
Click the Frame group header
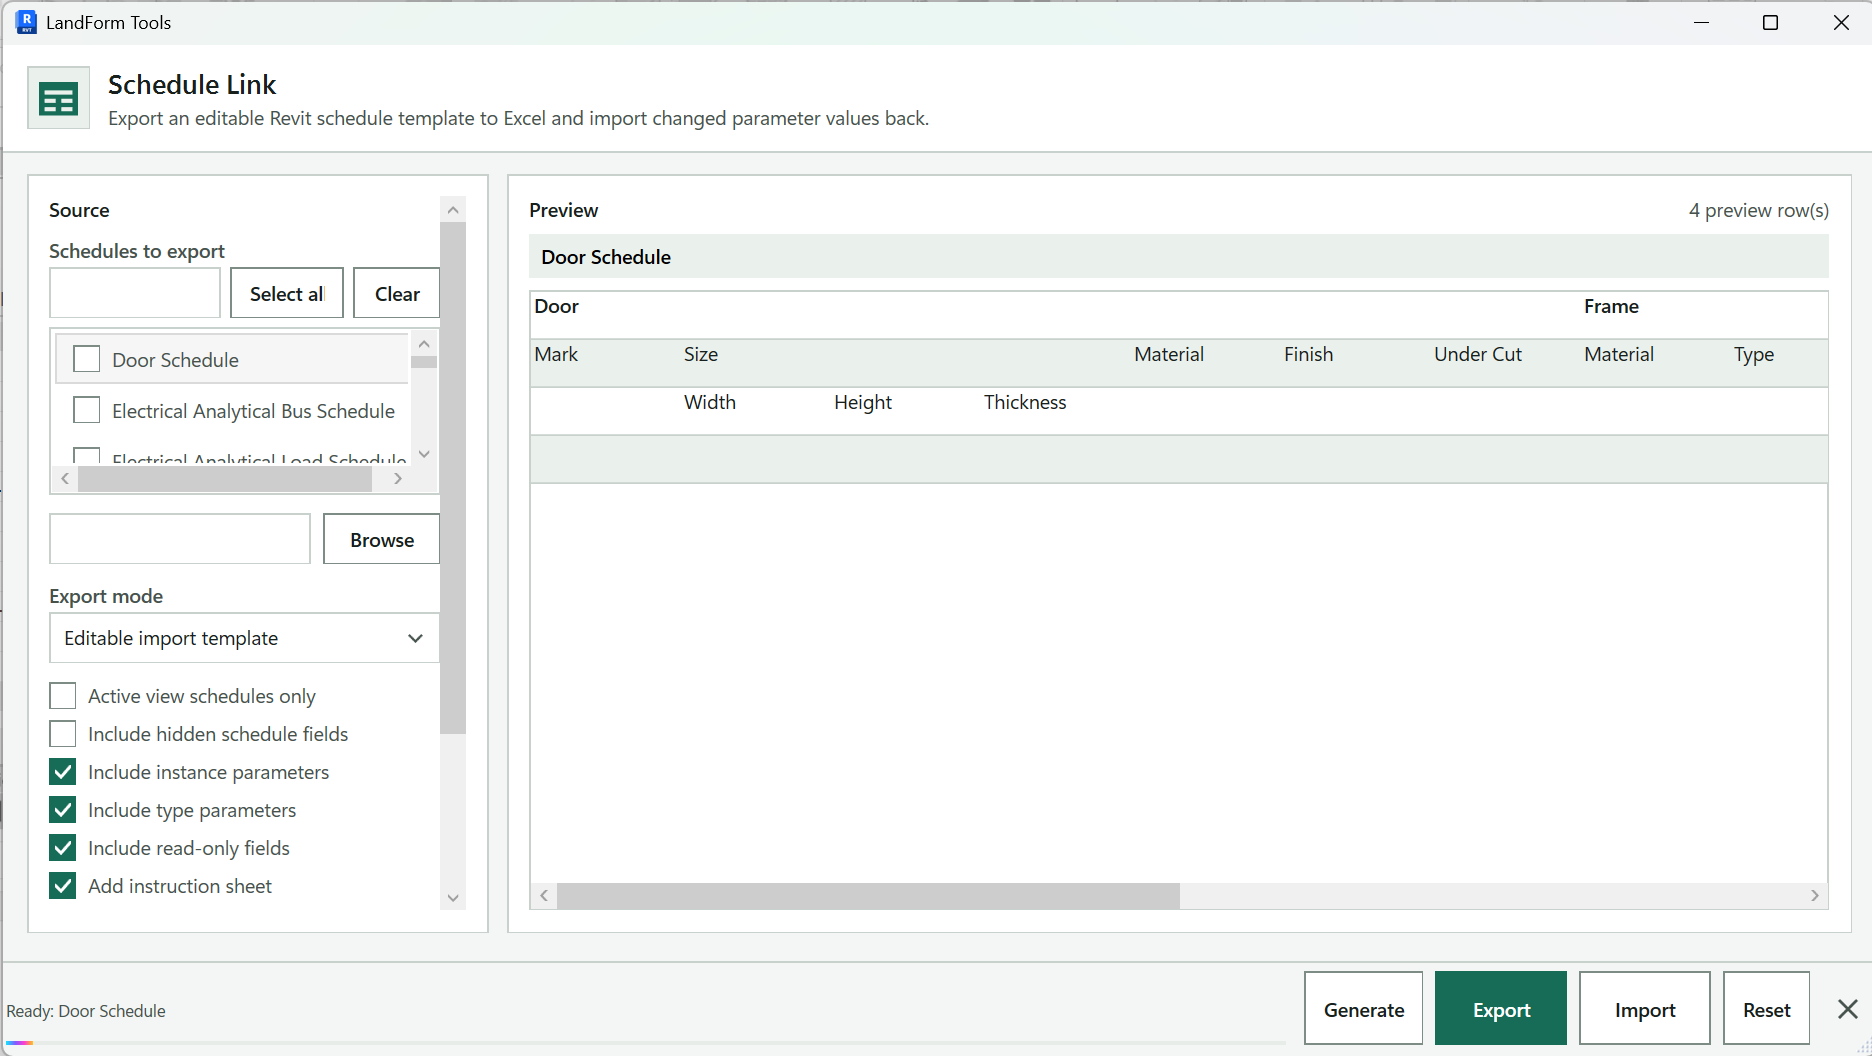(x=1611, y=306)
